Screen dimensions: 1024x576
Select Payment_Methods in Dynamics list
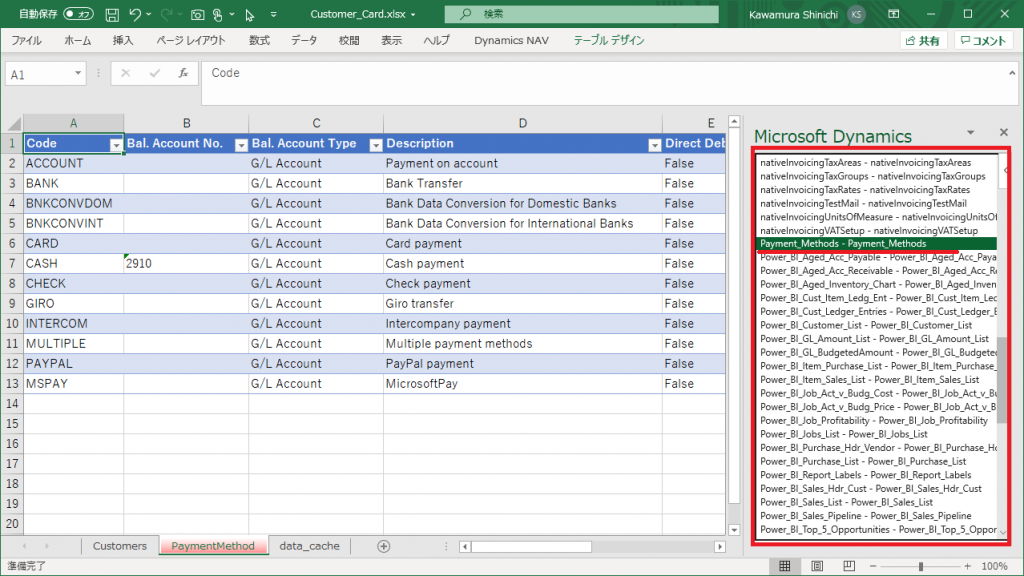(877, 244)
